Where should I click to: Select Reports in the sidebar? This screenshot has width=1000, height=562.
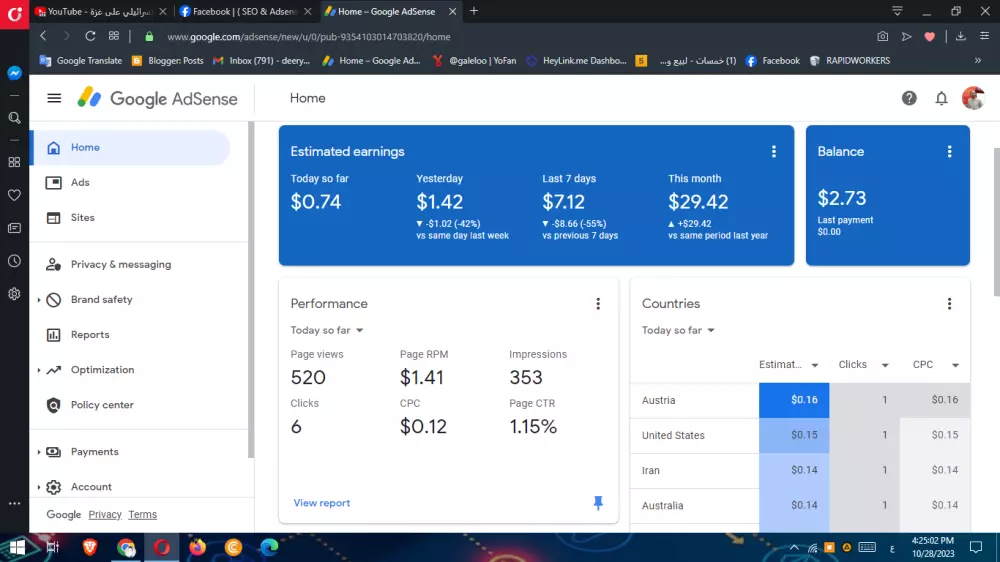pos(90,335)
